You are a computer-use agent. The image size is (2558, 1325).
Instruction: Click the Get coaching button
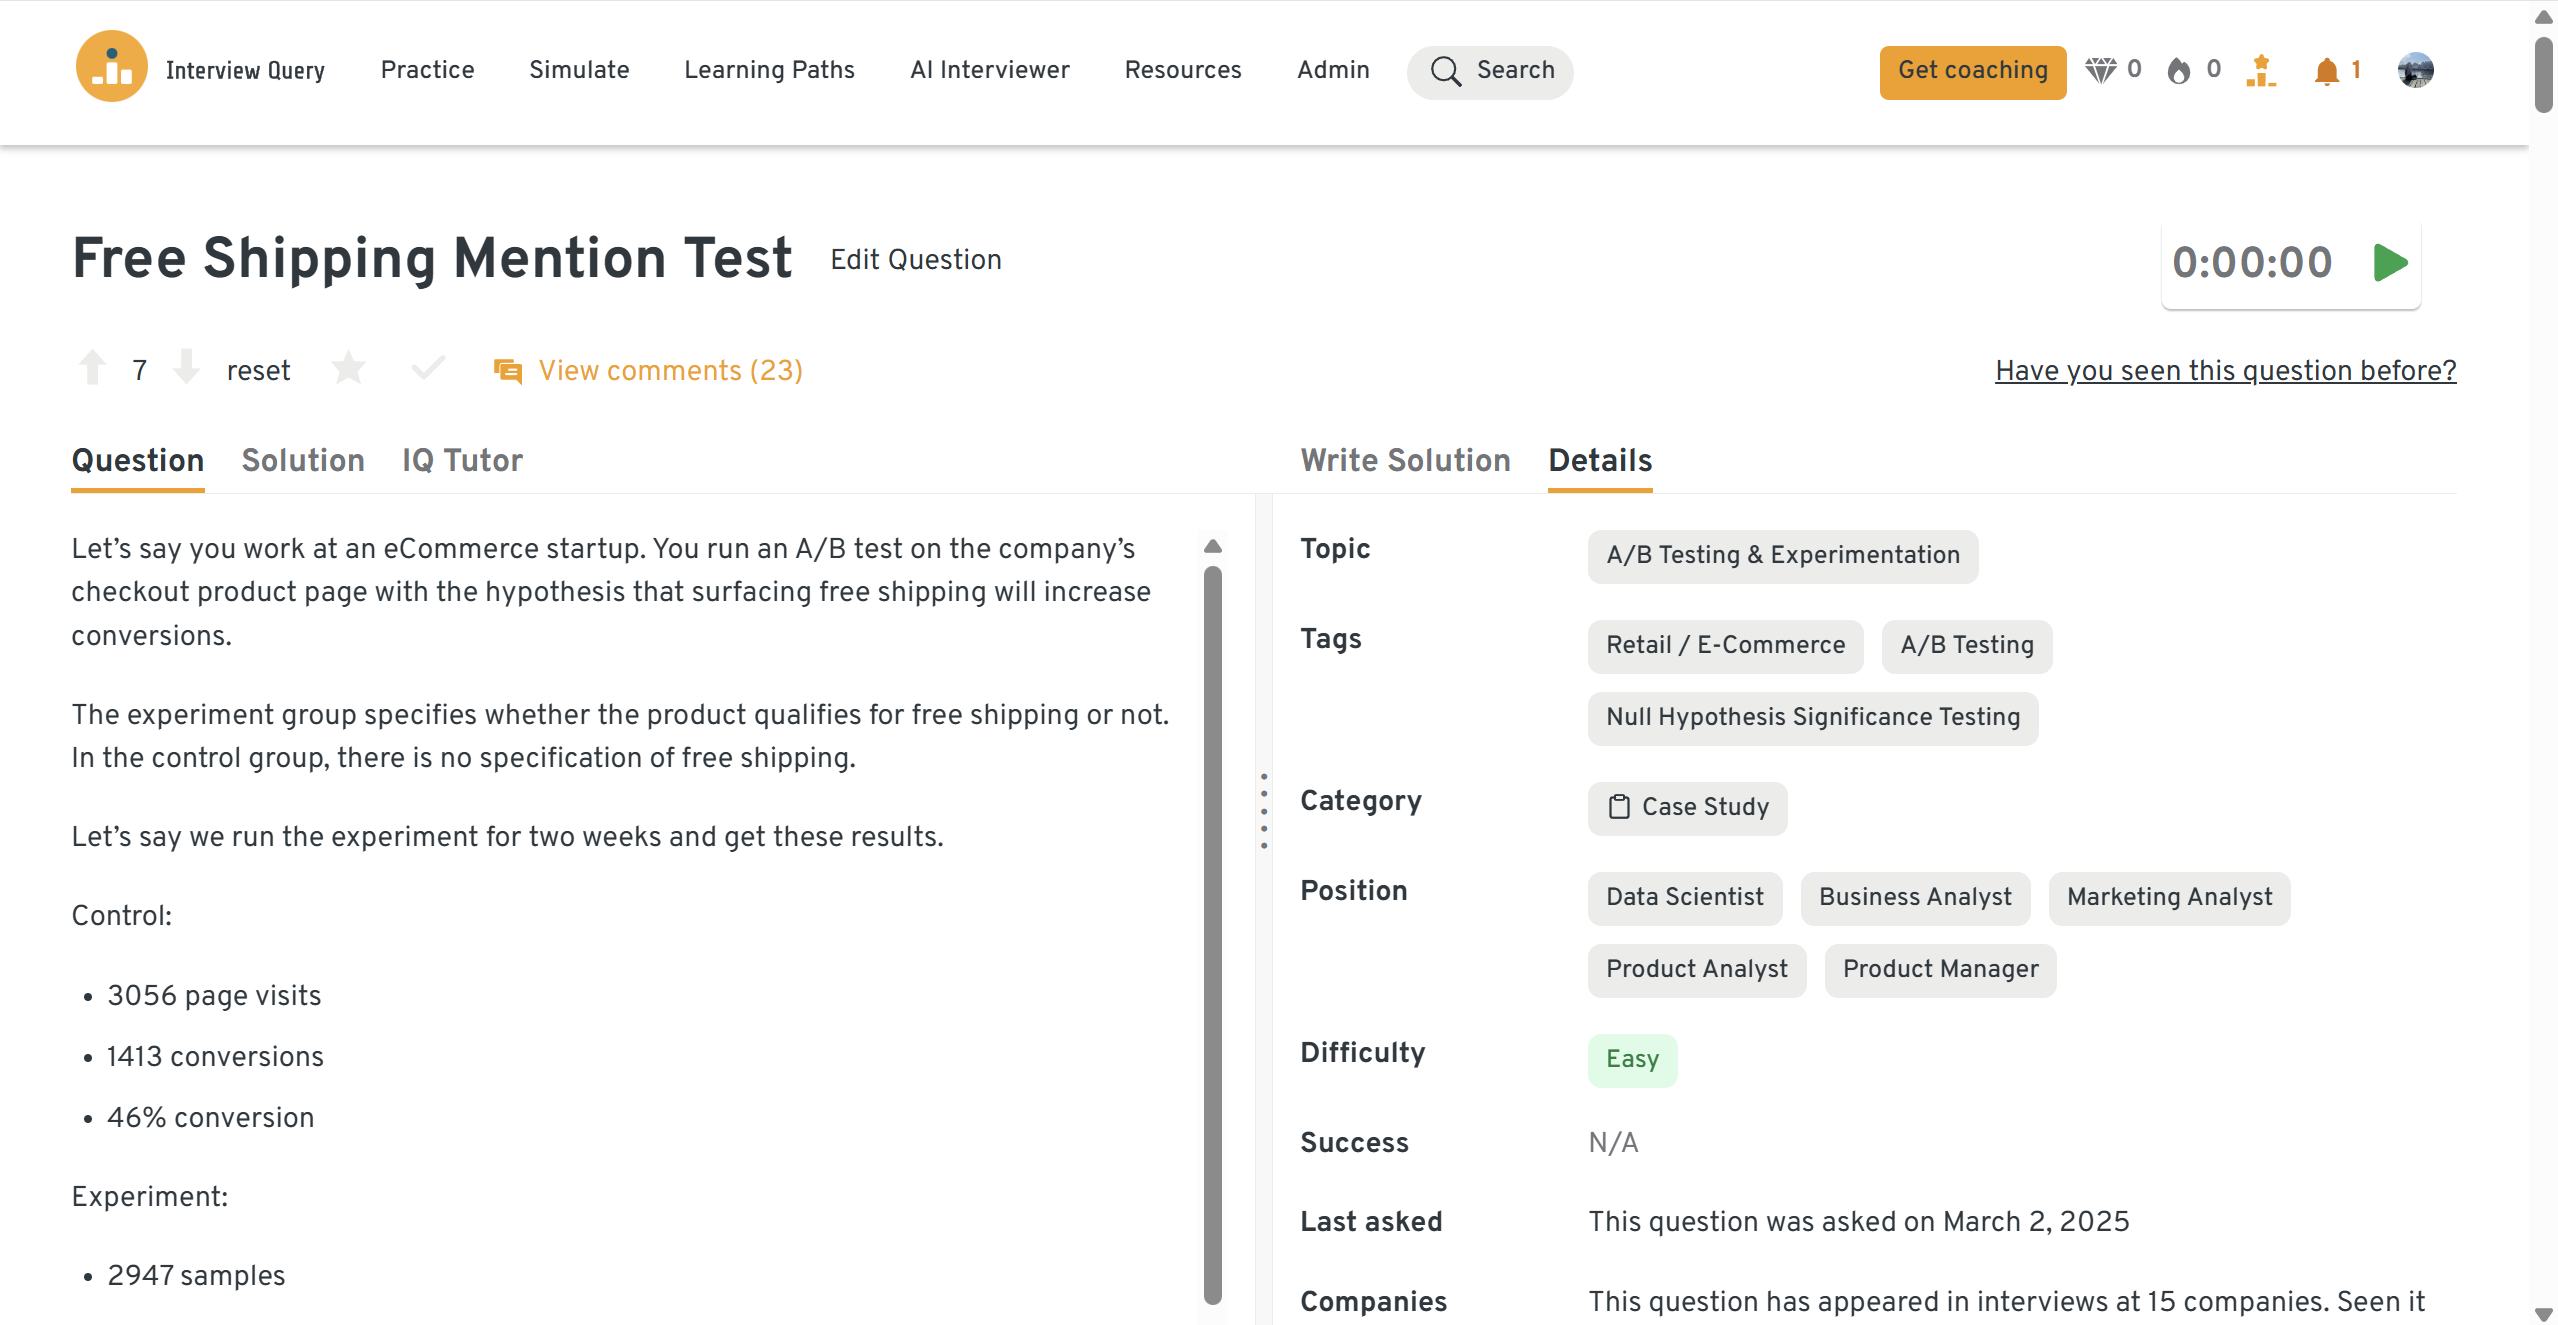point(1972,71)
